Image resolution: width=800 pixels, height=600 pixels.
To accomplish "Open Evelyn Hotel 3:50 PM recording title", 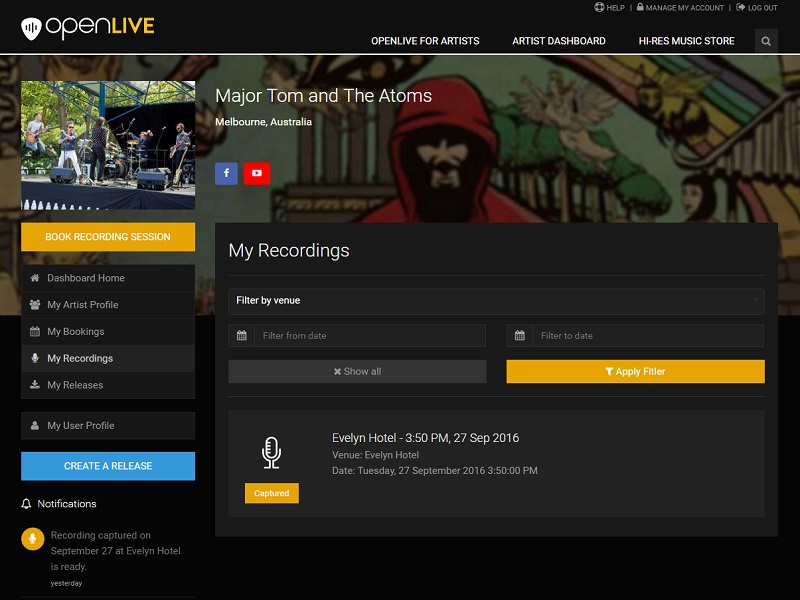I will click(x=426, y=438).
